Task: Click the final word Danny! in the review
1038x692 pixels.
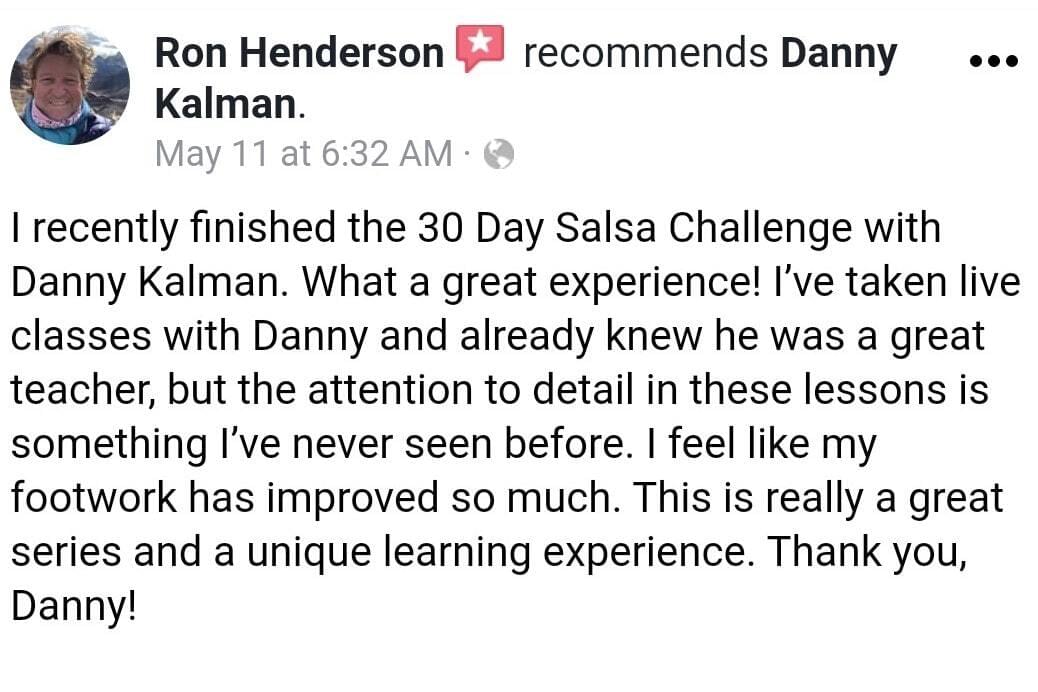Action: [73, 607]
